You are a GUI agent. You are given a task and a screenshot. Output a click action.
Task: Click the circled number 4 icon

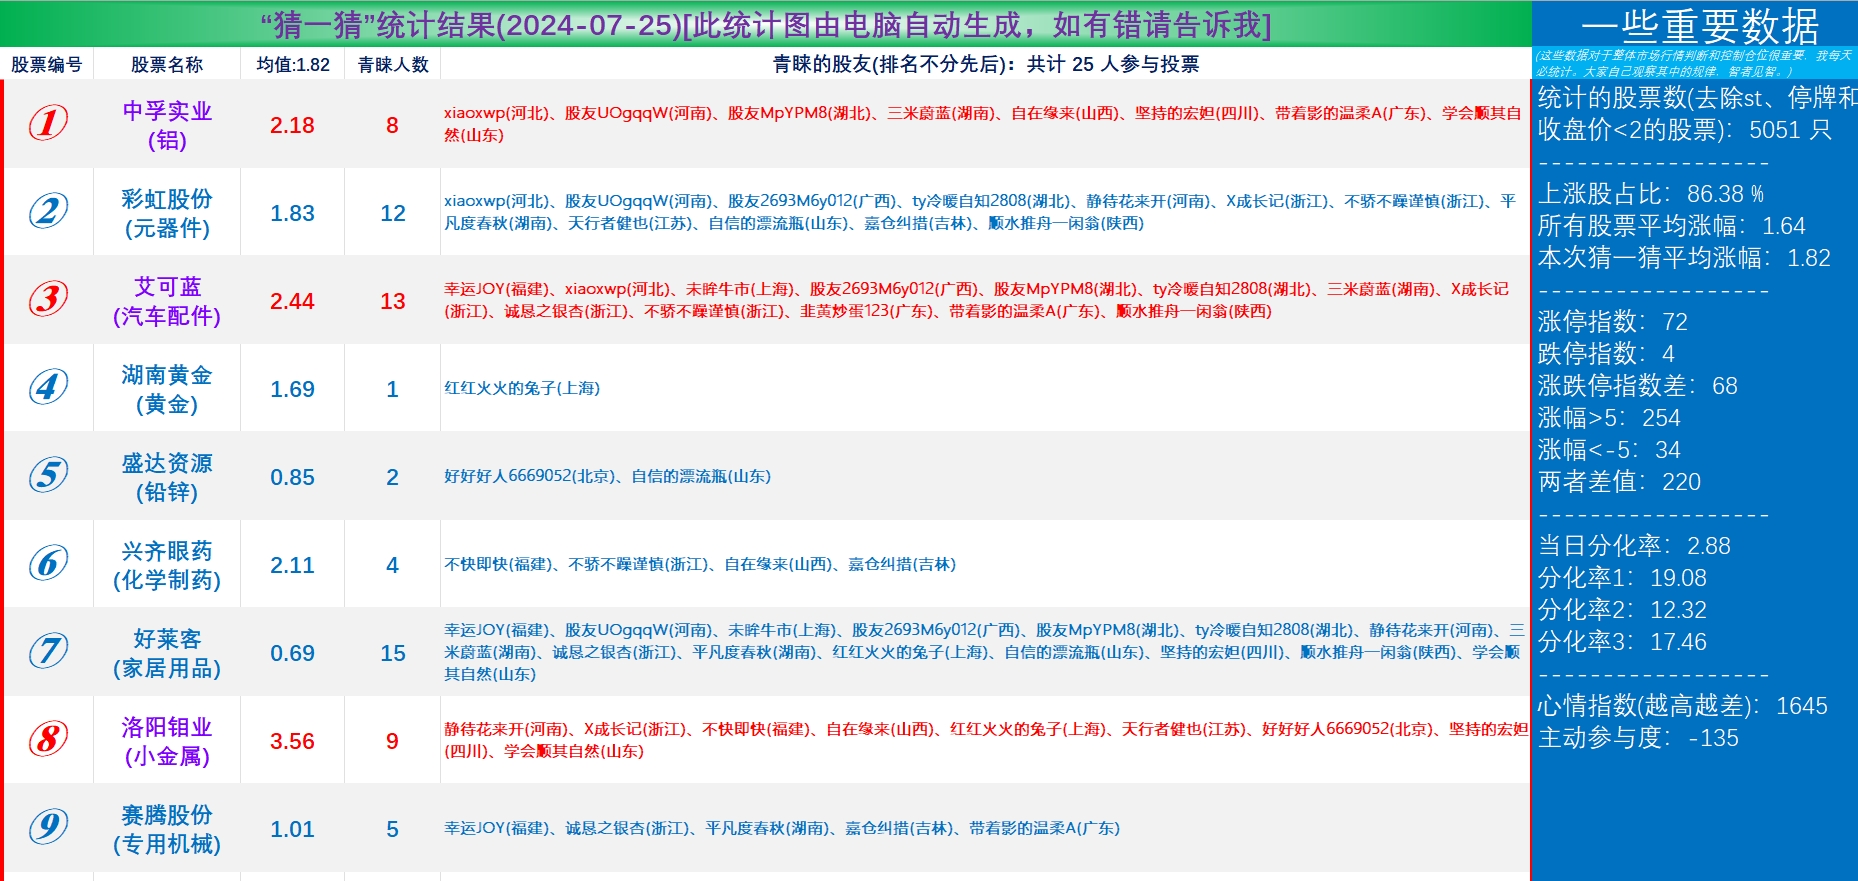(x=48, y=387)
